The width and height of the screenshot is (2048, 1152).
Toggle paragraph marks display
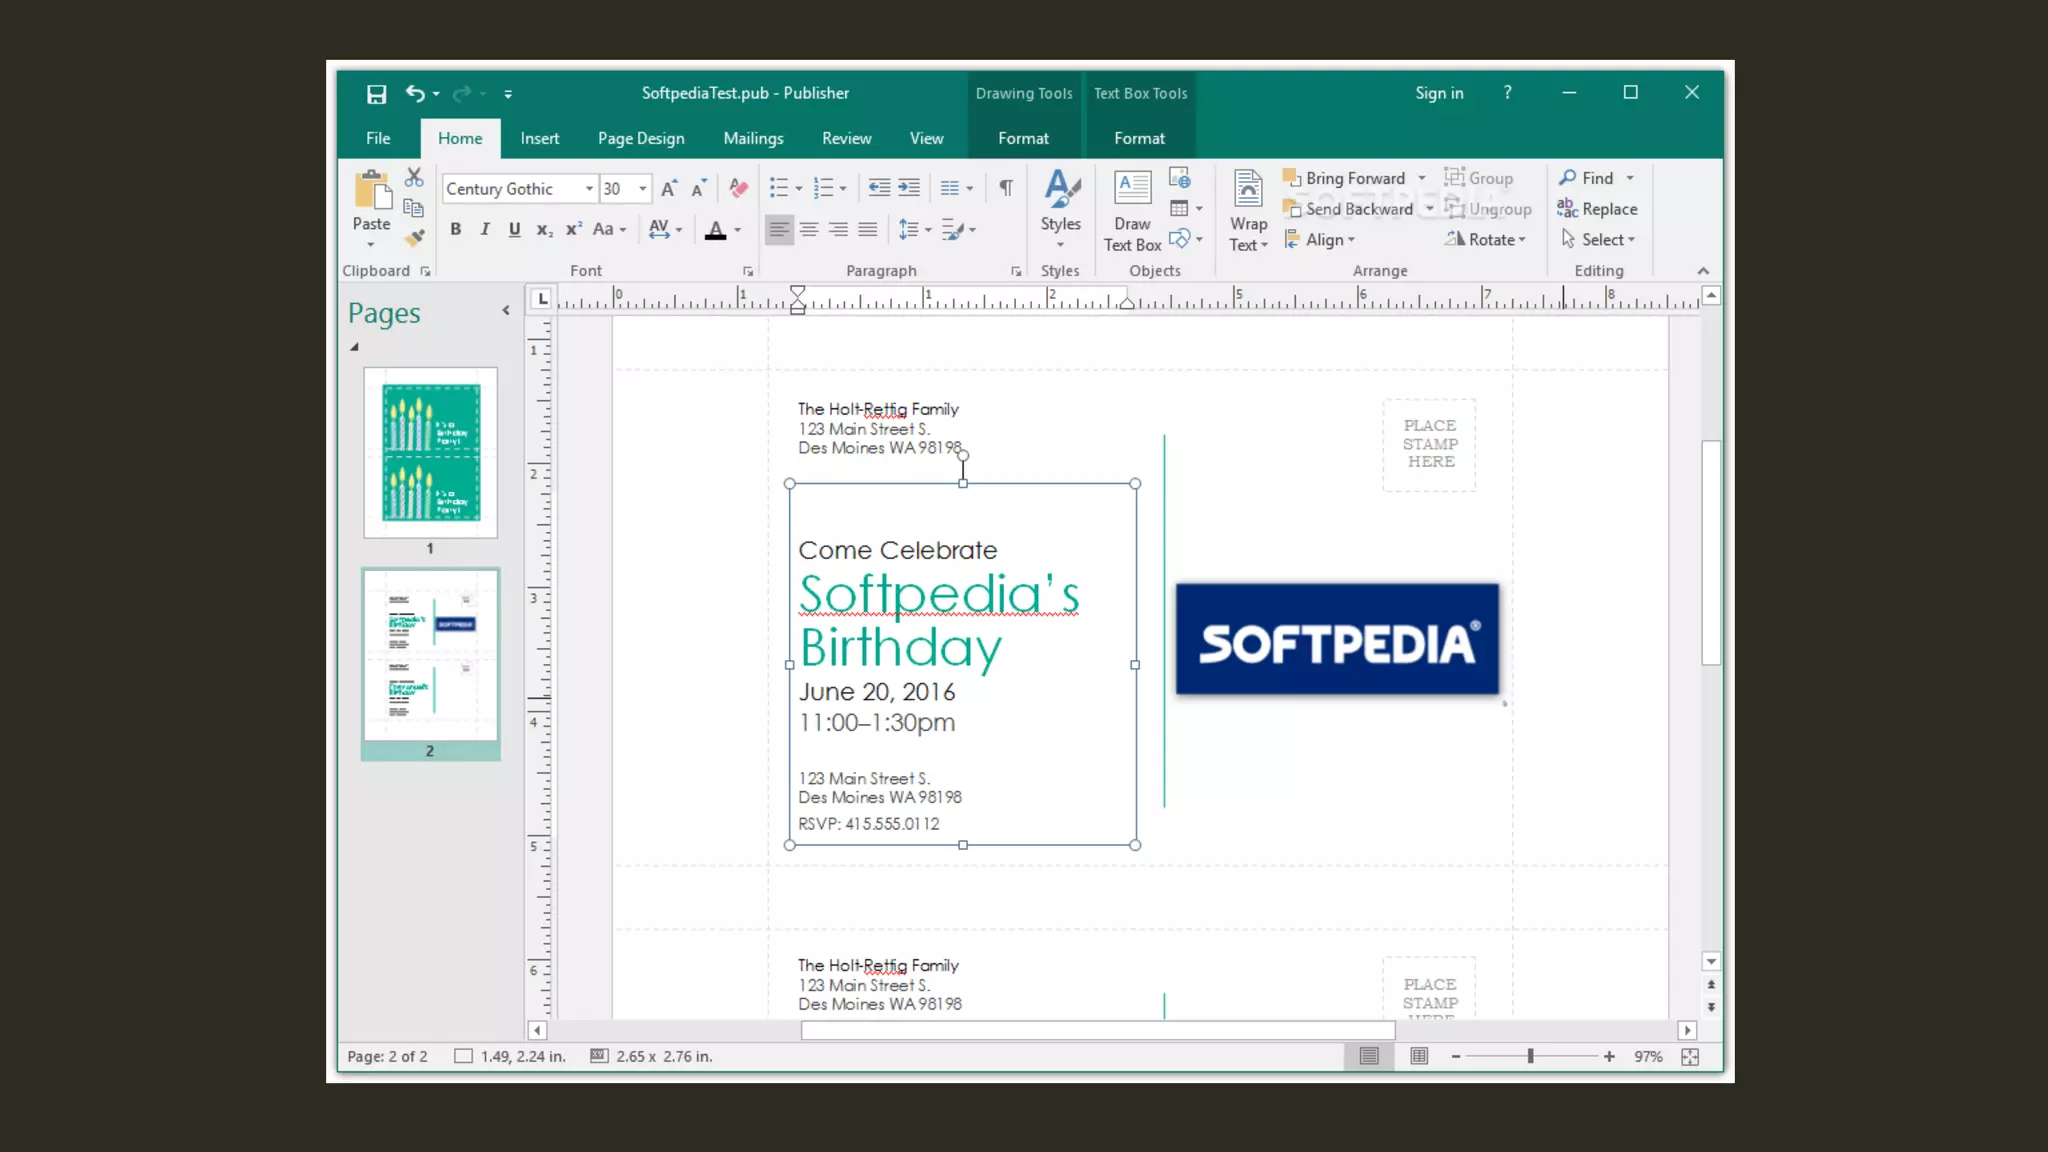(1006, 188)
